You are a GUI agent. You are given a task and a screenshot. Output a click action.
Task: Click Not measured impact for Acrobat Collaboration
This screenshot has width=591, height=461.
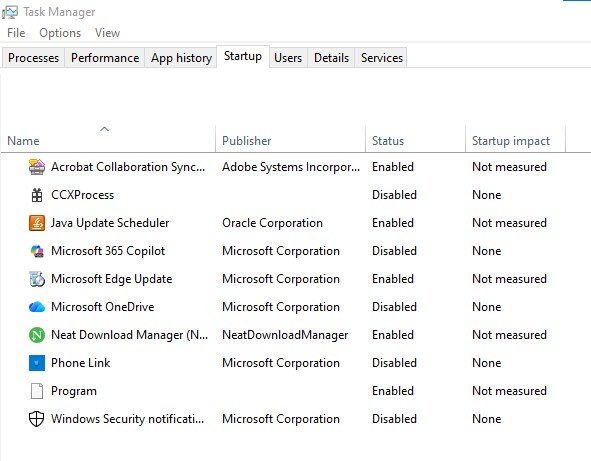[x=509, y=167]
